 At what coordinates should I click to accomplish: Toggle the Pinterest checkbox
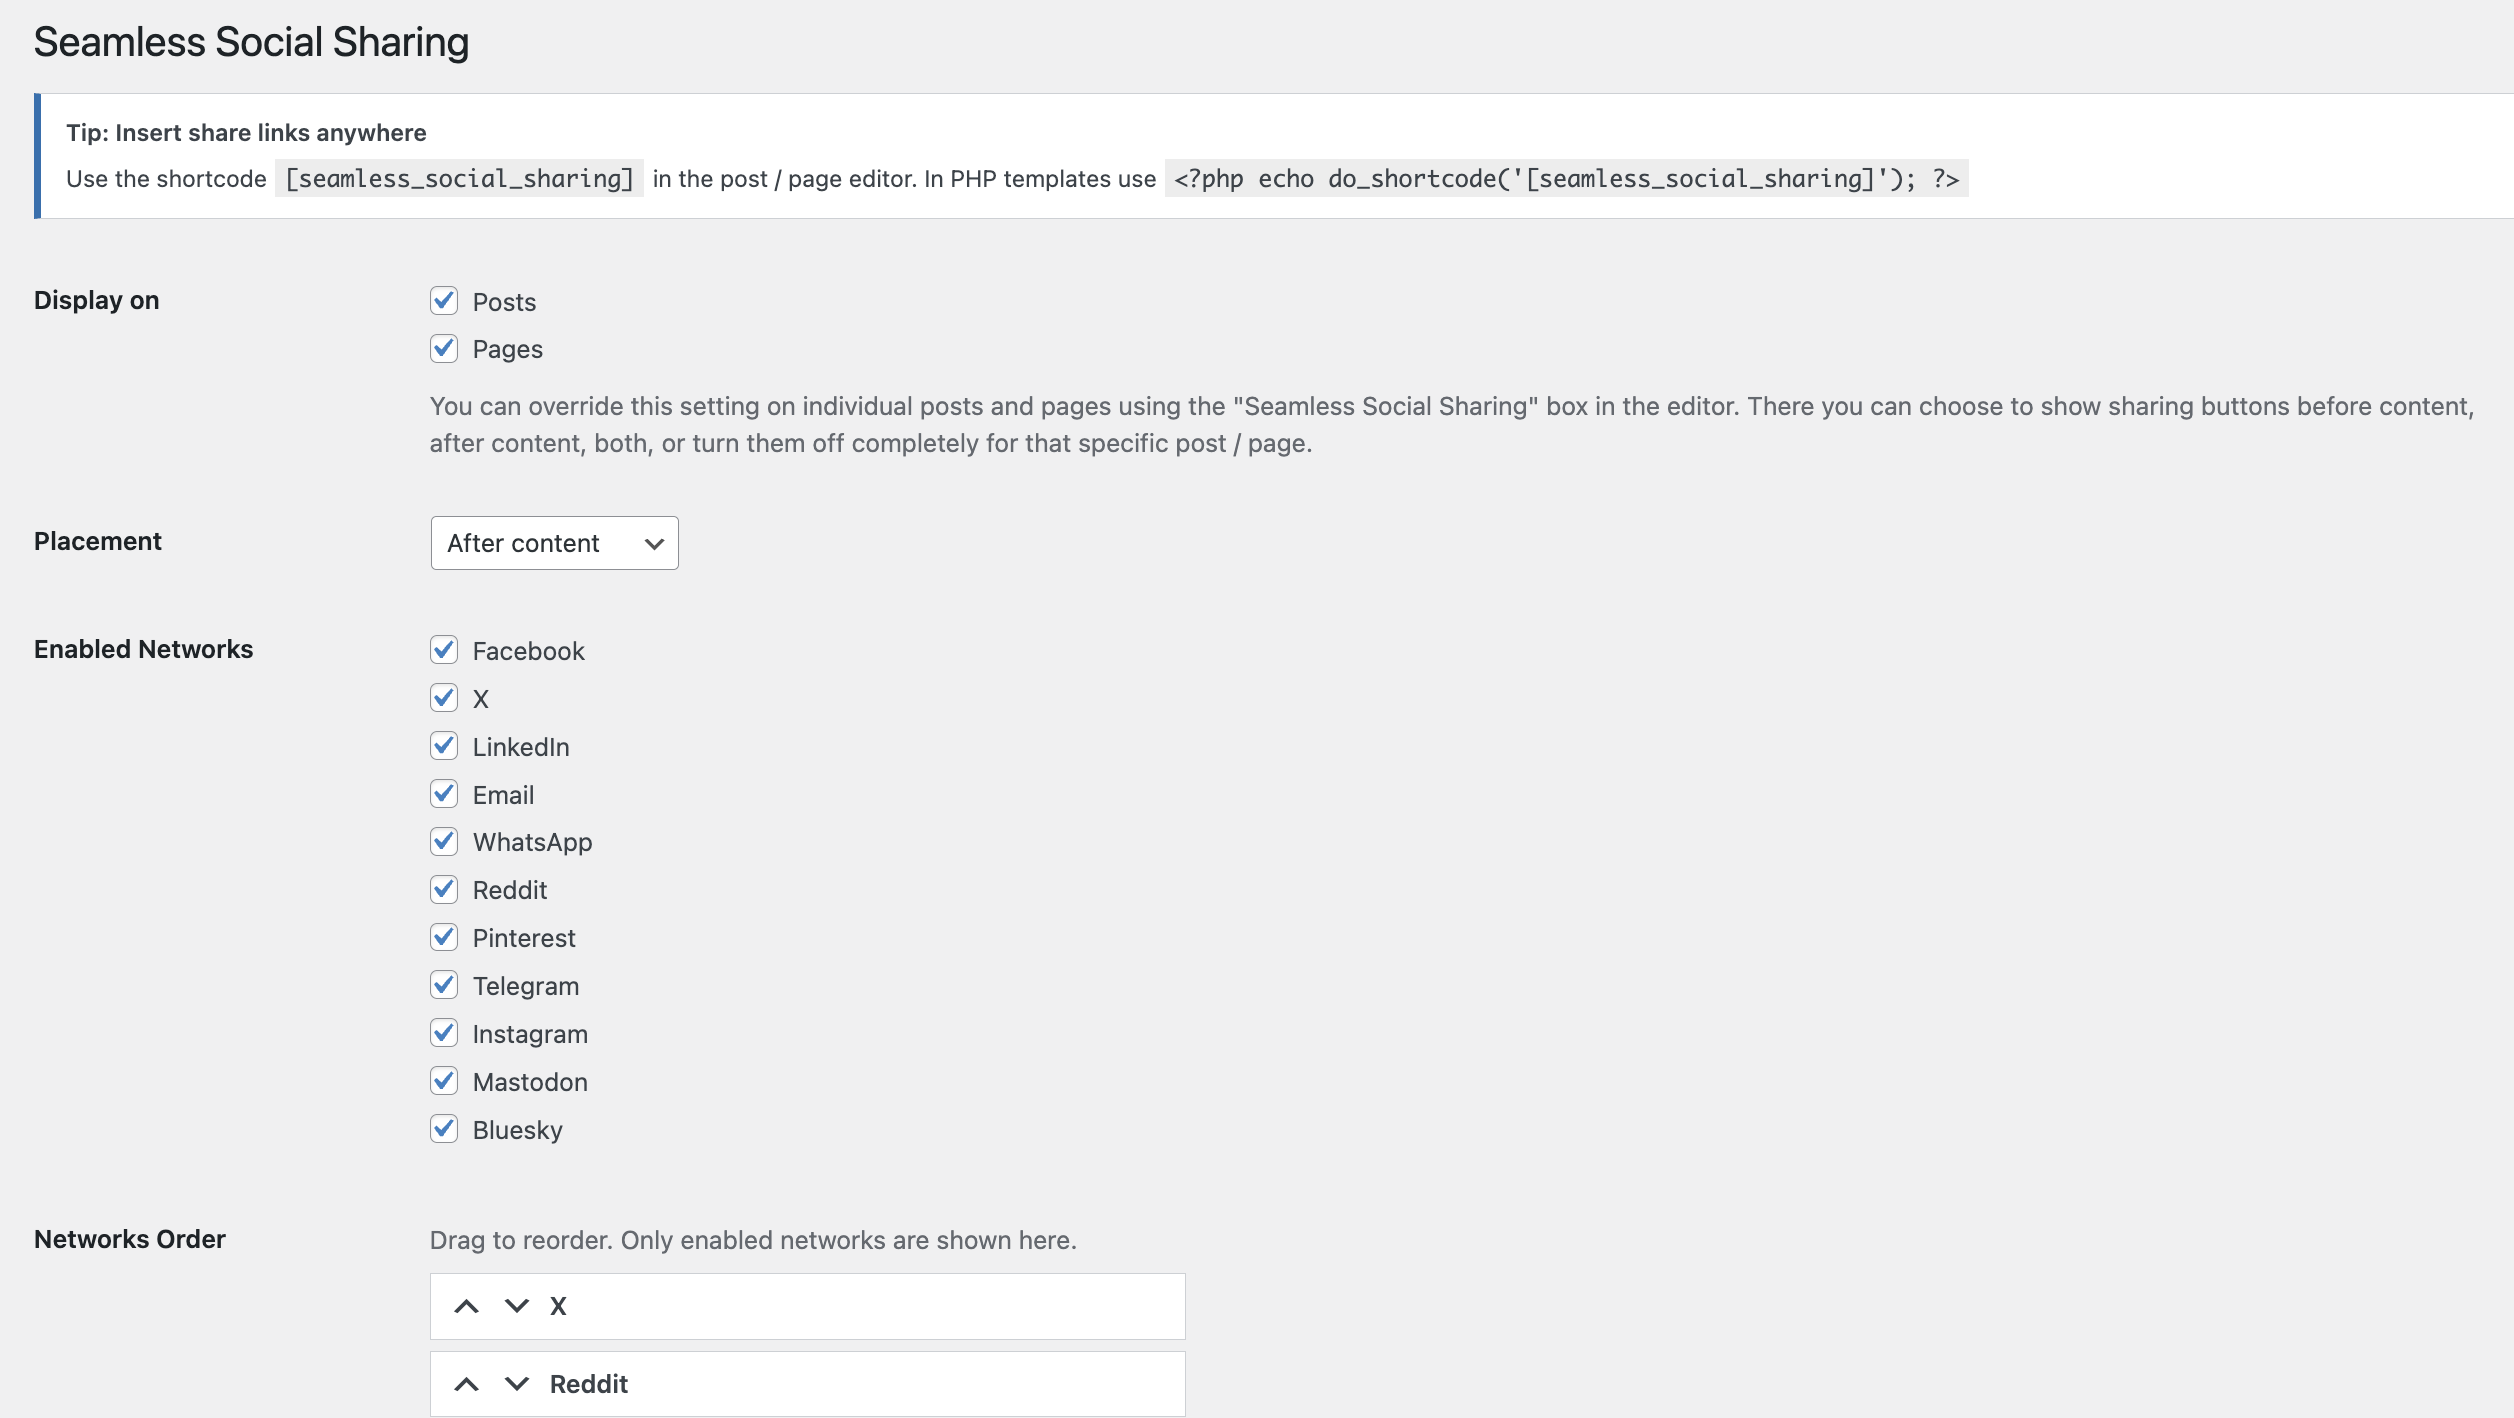444,937
